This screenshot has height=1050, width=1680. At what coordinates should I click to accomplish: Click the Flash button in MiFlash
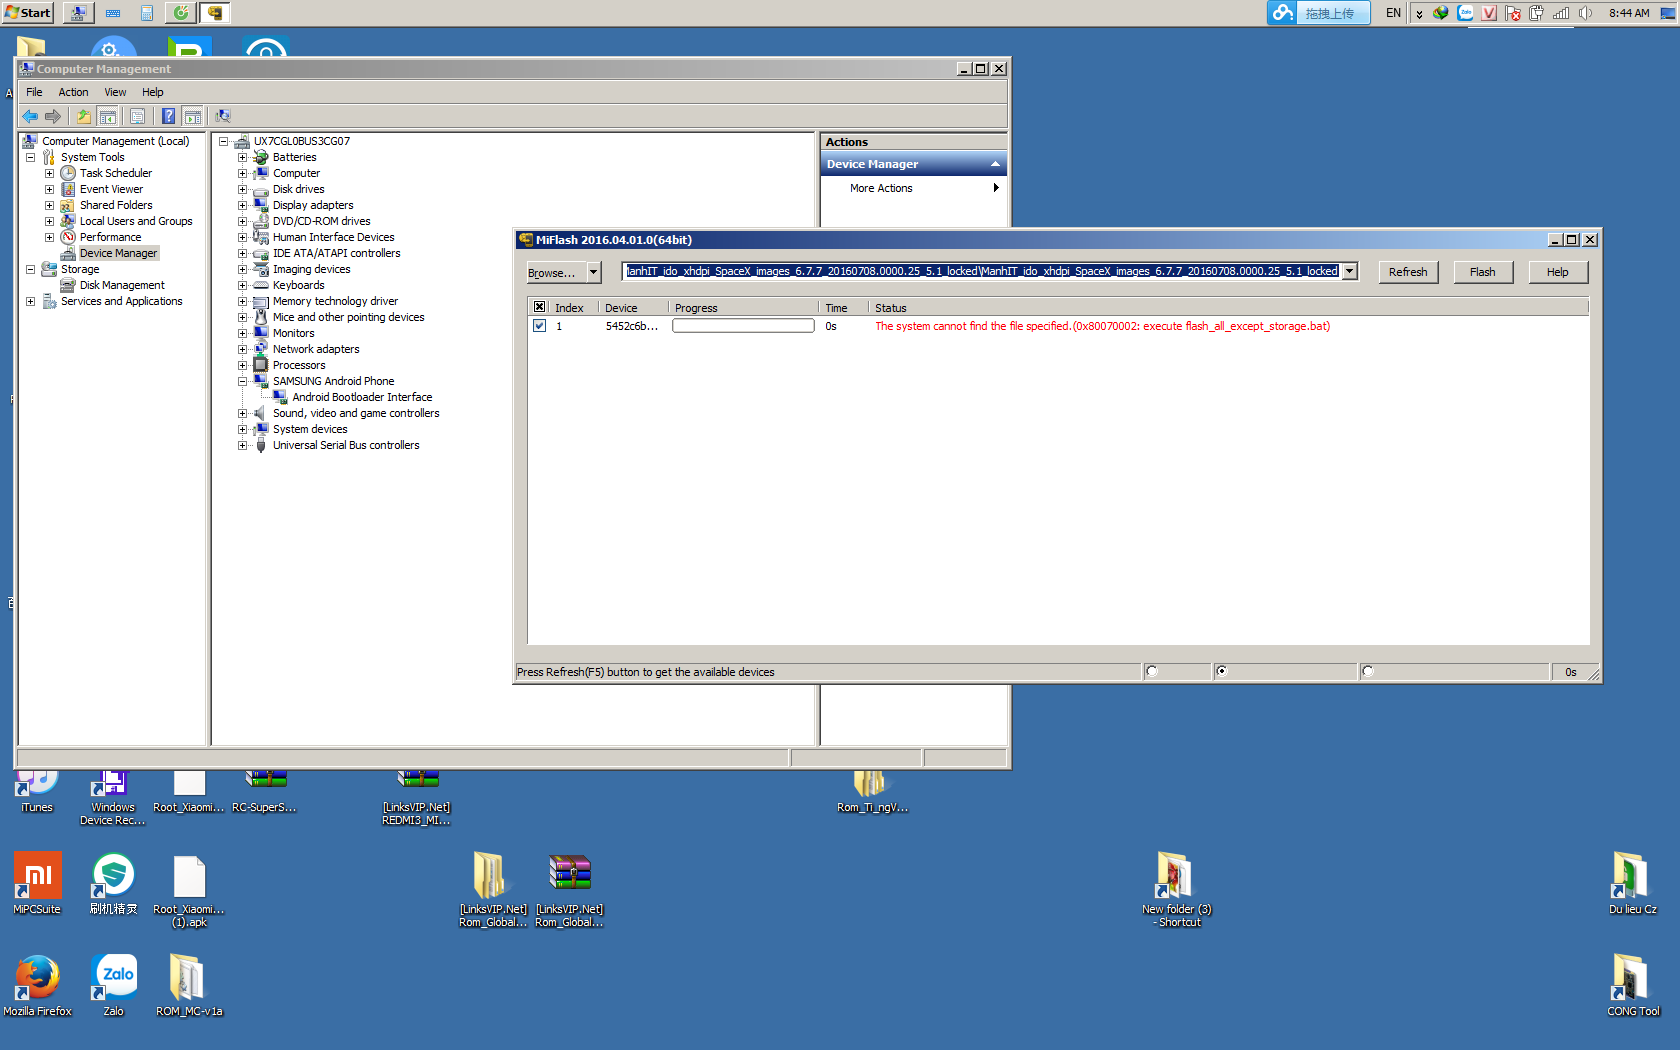[1483, 272]
